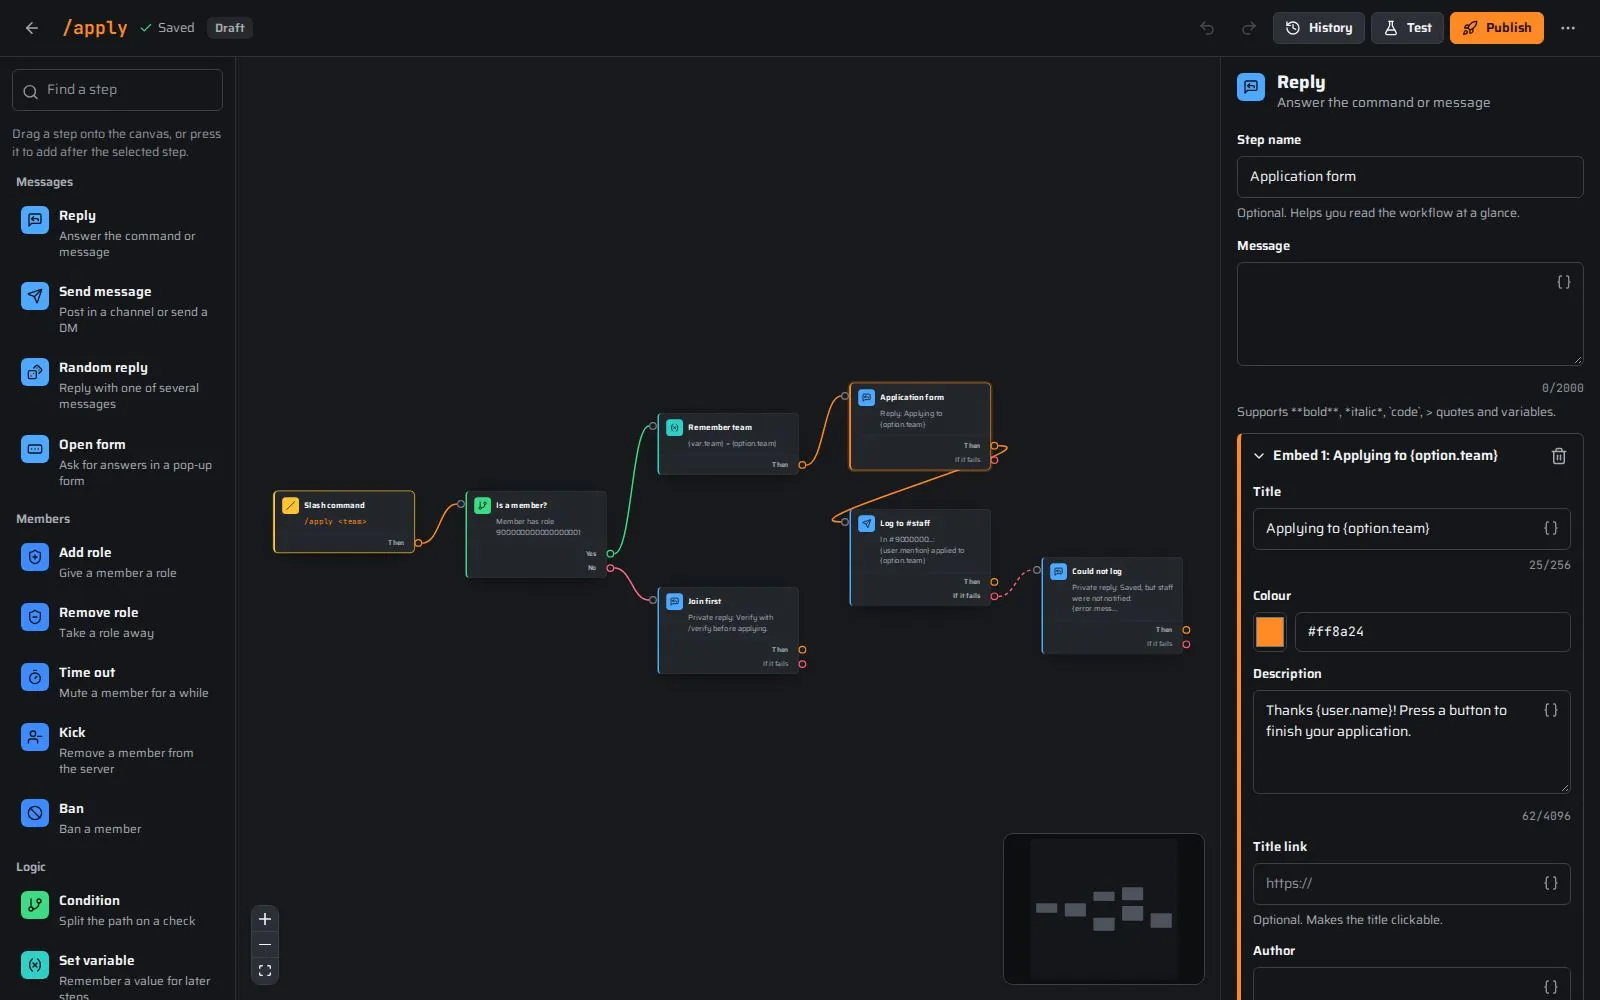Insert variable into Description braces icon
The image size is (1600, 1000).
point(1551,710)
